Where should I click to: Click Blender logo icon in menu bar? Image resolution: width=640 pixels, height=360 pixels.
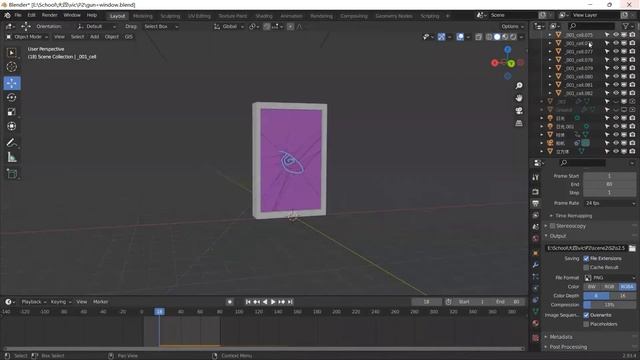pos(7,15)
